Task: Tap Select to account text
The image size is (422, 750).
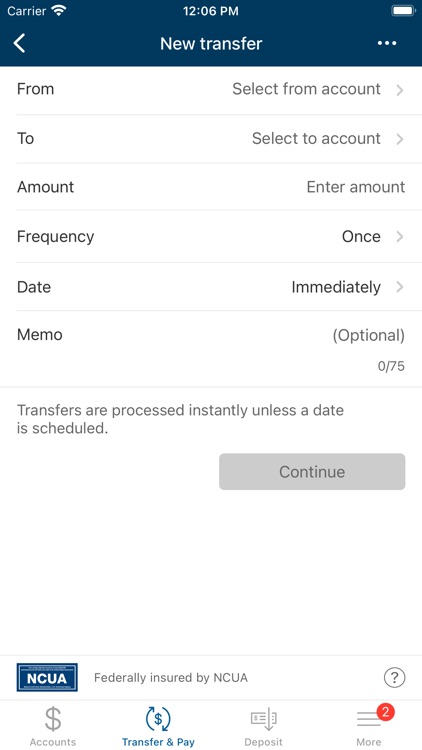Action: 316,139
